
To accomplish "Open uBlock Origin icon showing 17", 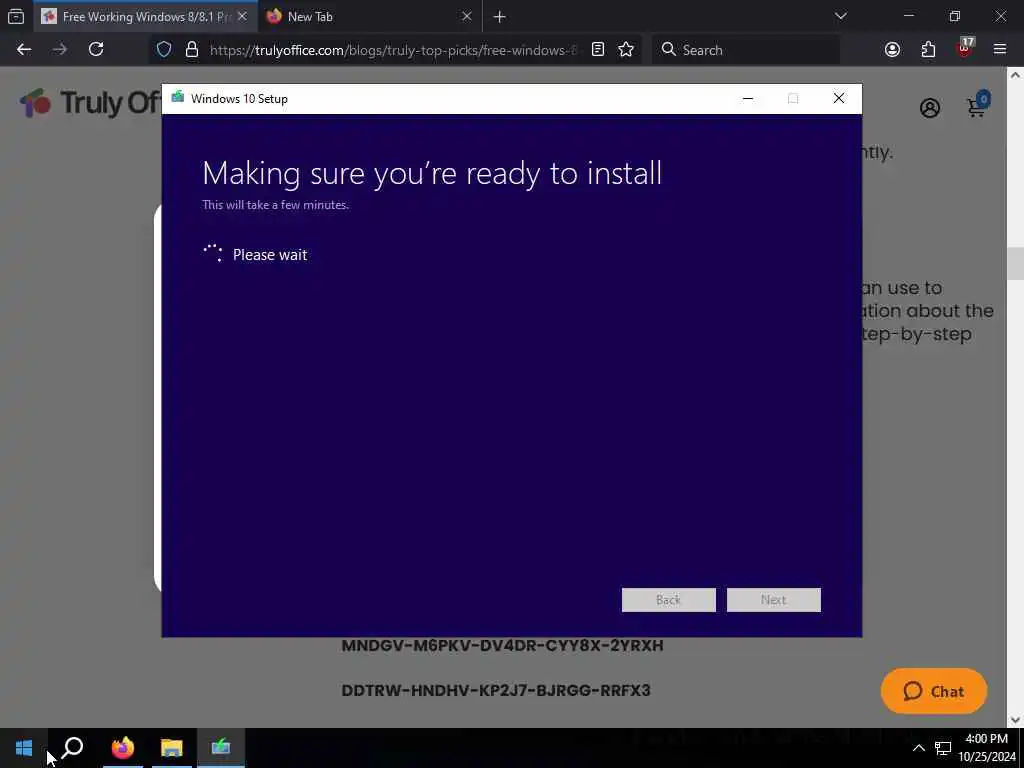I will [965, 48].
